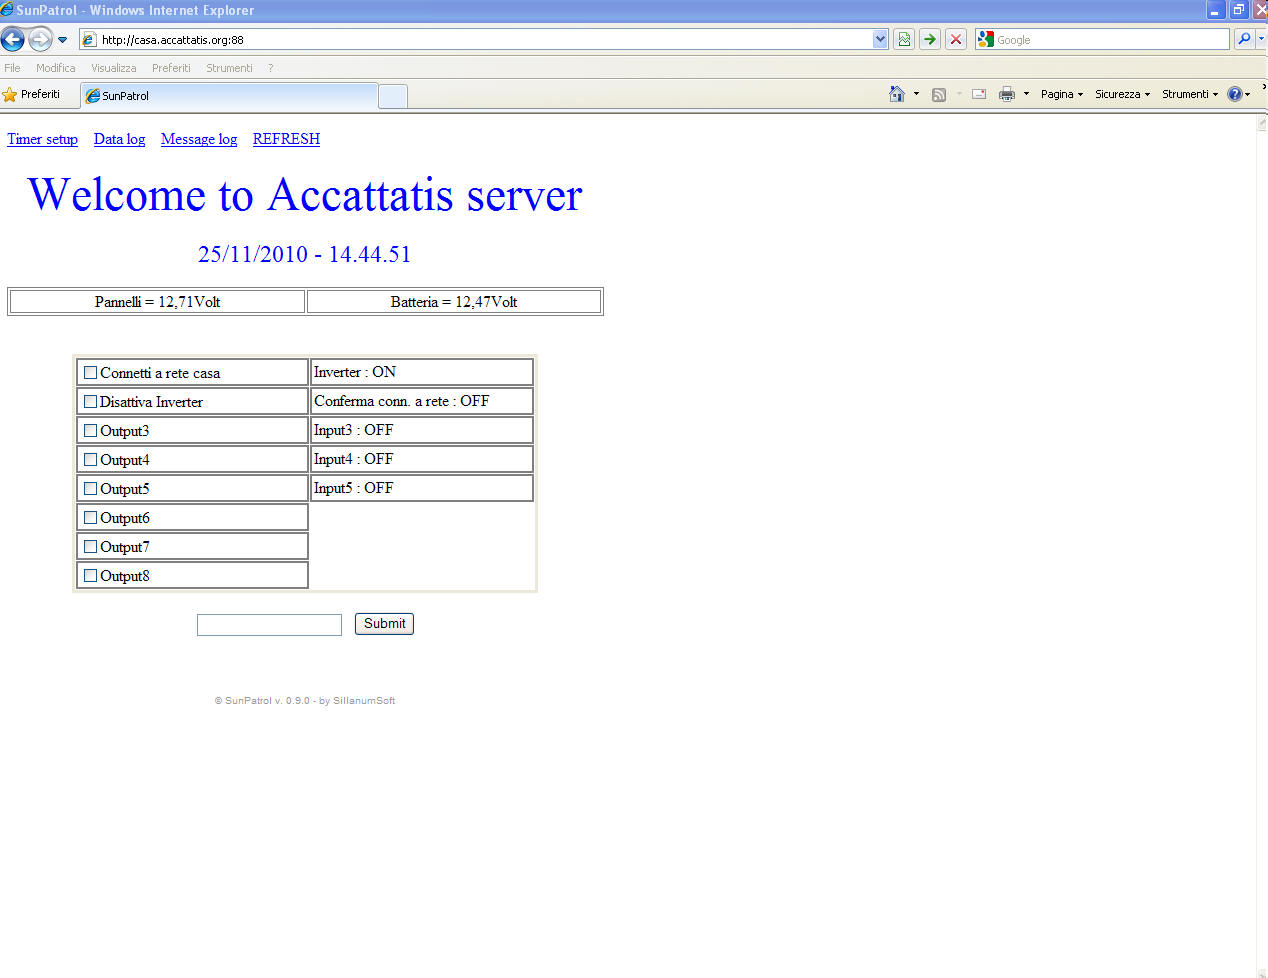Viewport: 1268px width, 978px height.
Task: Select the SunPatrol browser tab
Action: [228, 96]
